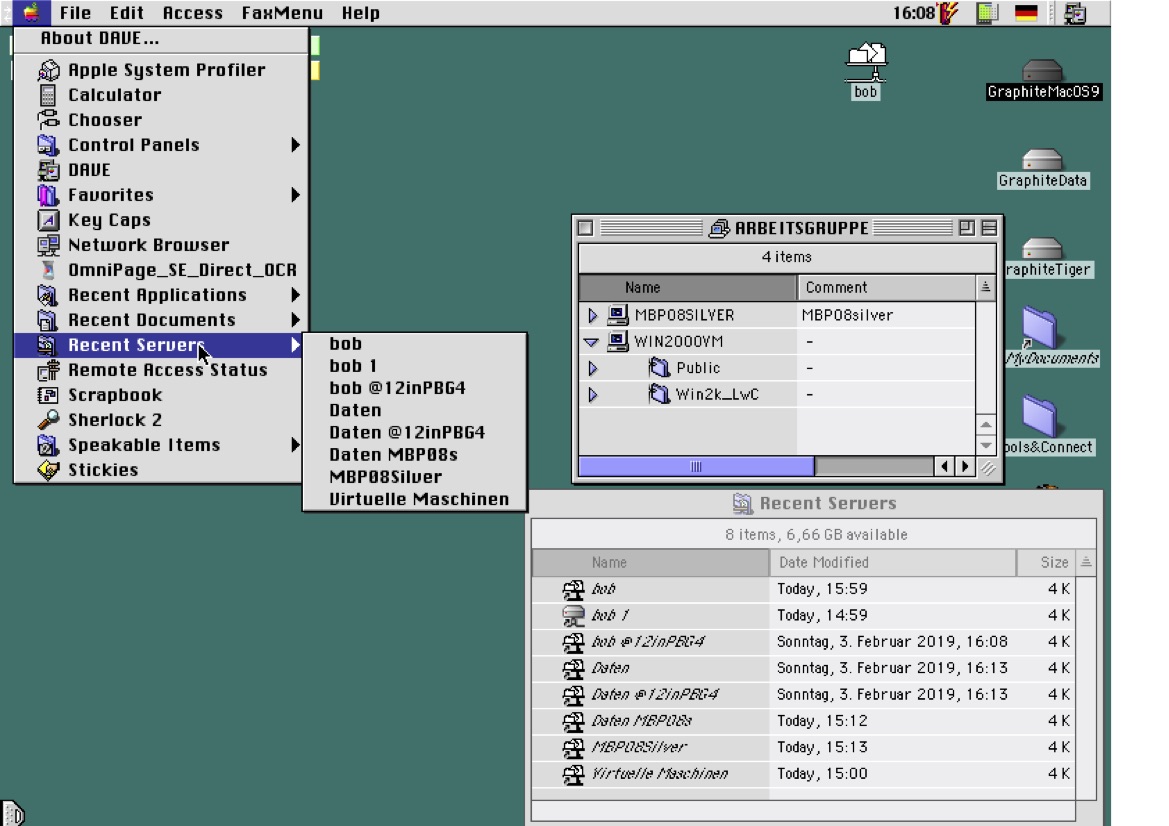Open Apple System Profiler from Apple menu
This screenshot has height=826, width=1169.
coord(160,70)
